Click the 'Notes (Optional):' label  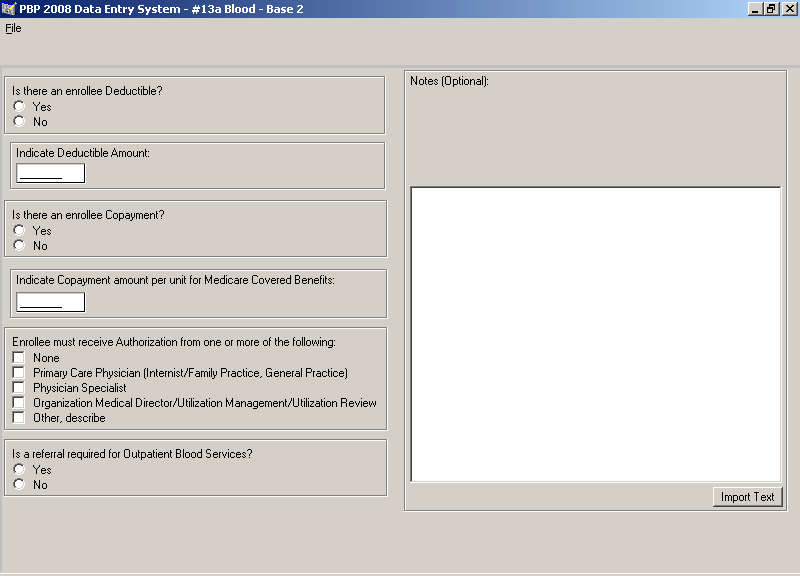(449, 81)
